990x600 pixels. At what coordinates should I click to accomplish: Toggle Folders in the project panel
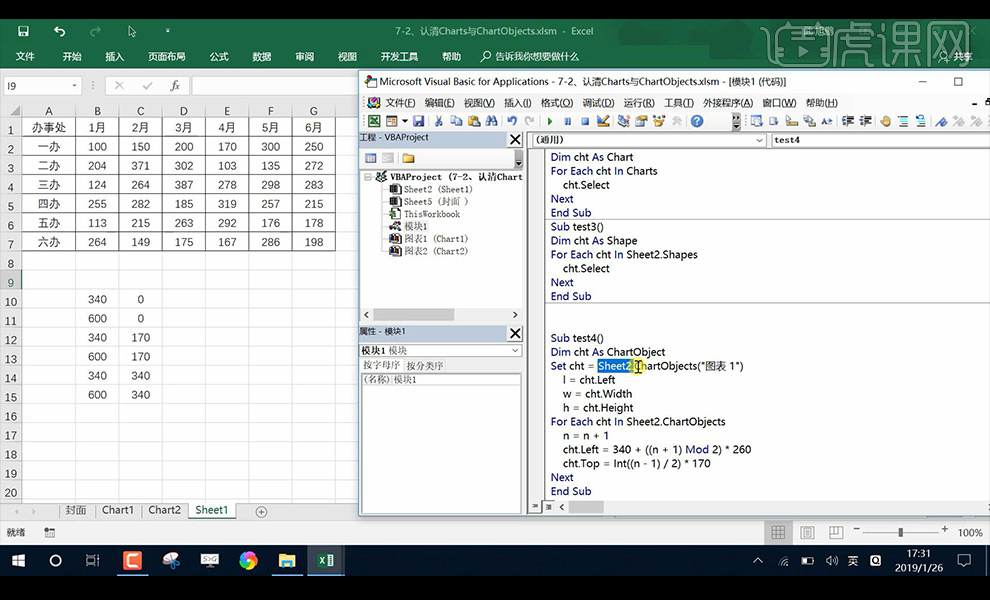coord(409,159)
